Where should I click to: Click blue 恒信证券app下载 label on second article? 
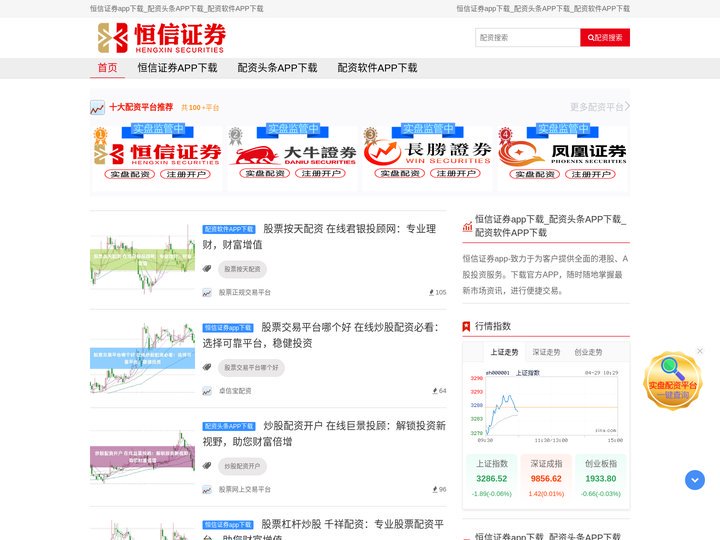pyautogui.click(x=228, y=328)
